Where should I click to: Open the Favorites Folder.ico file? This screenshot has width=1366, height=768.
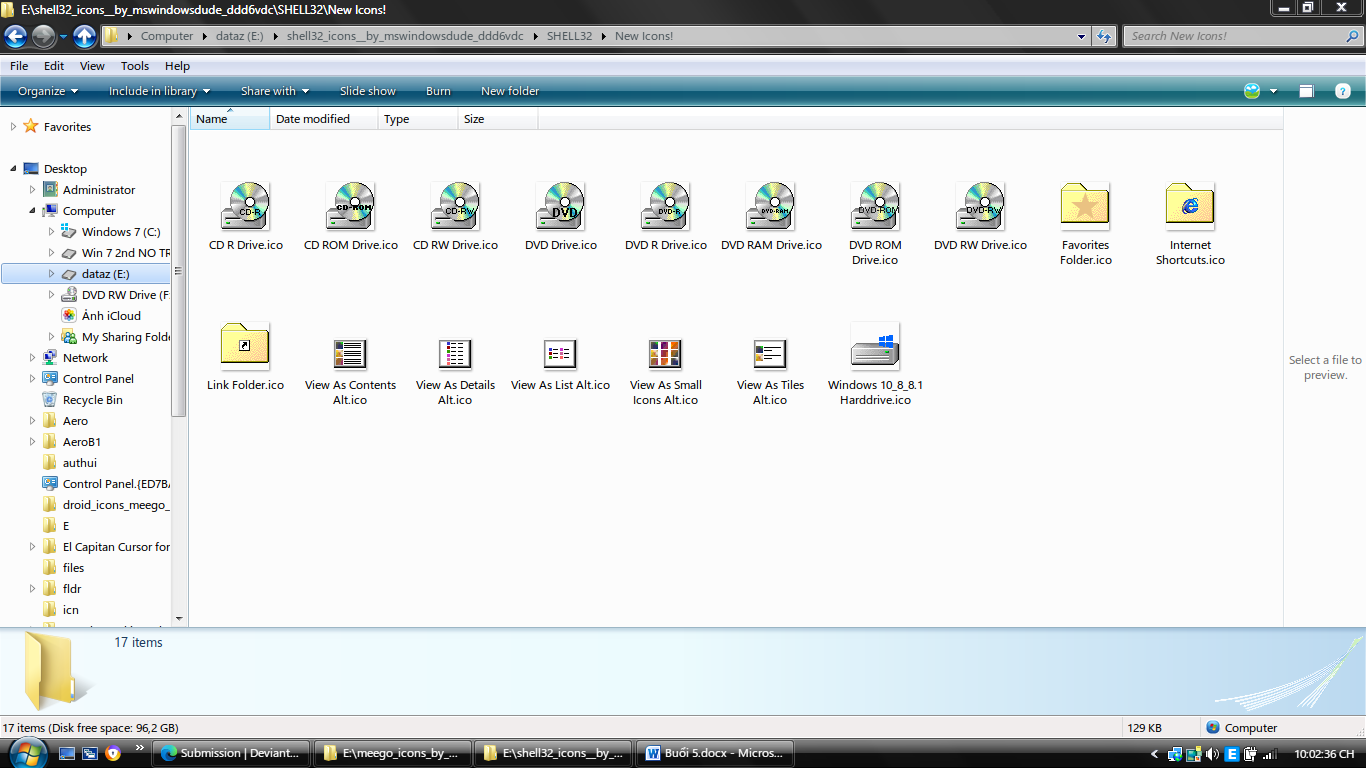(1085, 205)
